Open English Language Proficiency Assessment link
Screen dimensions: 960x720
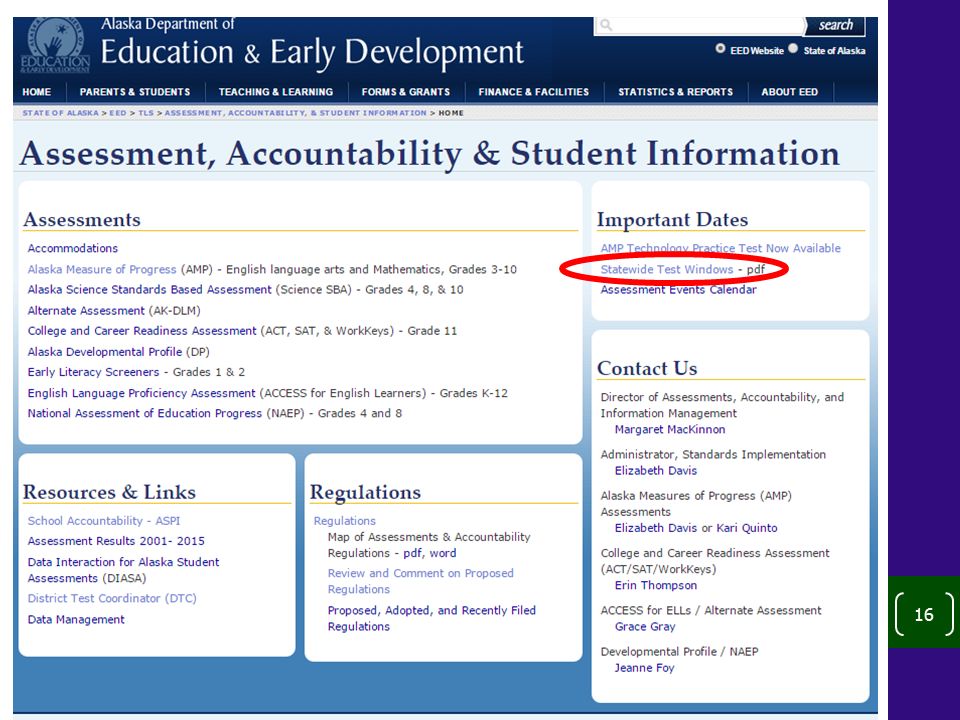(141, 393)
